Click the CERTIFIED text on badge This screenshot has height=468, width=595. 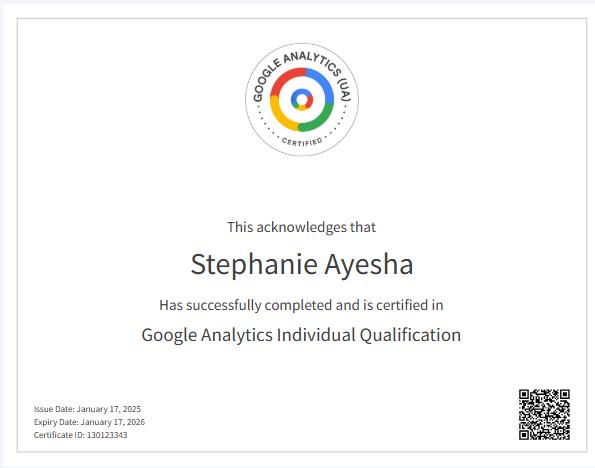(302, 142)
